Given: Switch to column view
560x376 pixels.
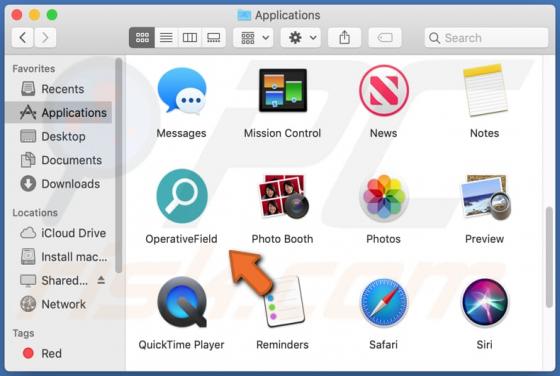Looking at the screenshot, I should [190, 37].
